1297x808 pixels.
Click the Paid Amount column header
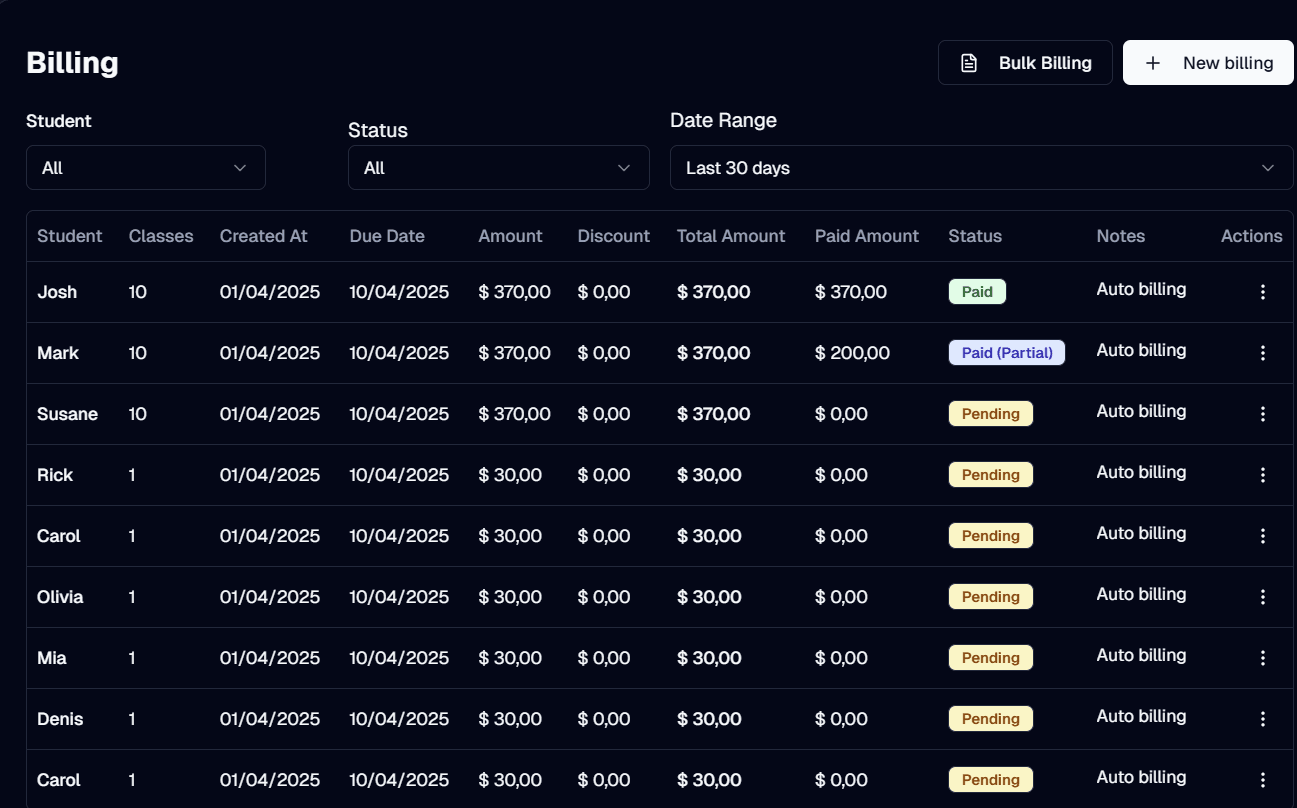pos(866,236)
